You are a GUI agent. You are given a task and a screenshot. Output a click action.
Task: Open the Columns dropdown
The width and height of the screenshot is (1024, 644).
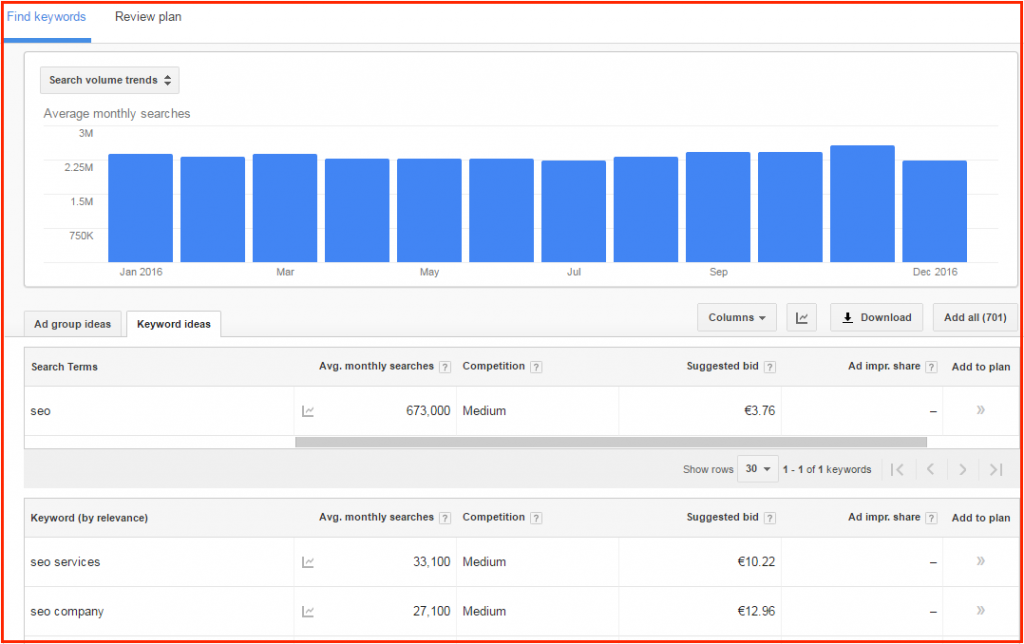click(x=737, y=317)
